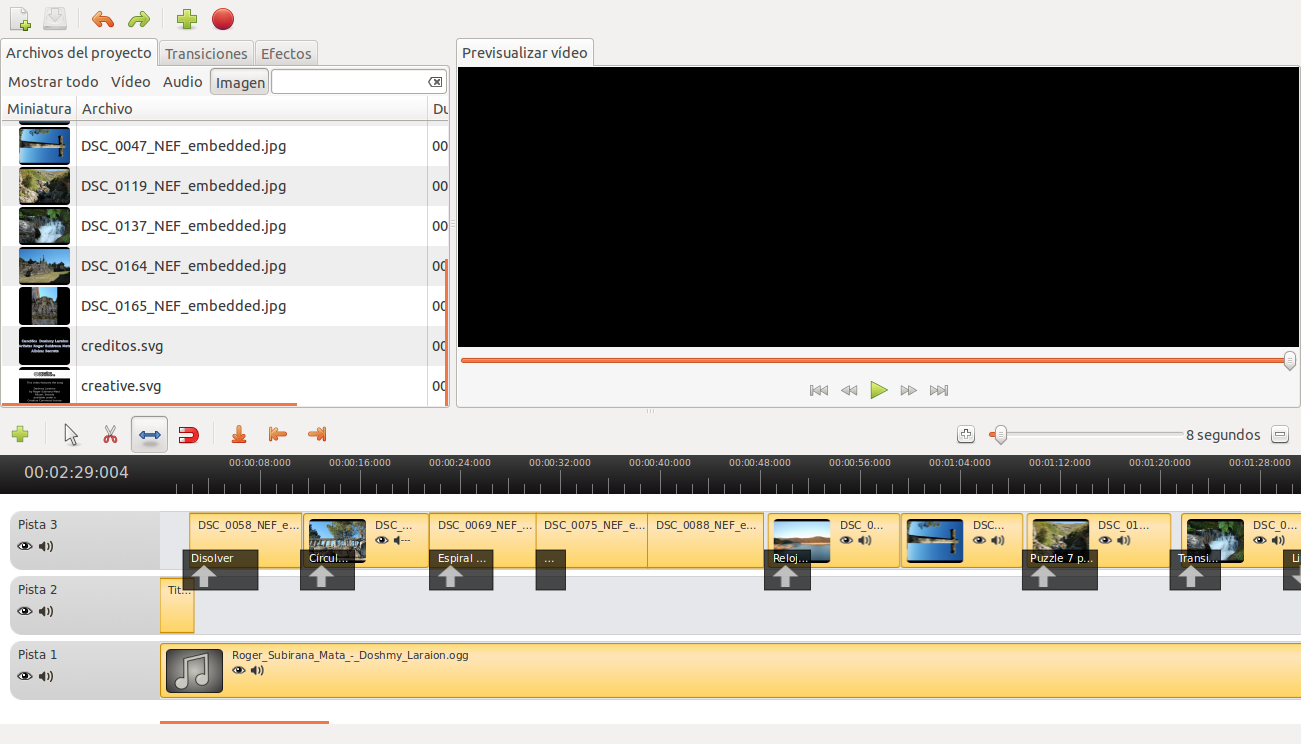Open Export with the red record icon
The height and width of the screenshot is (744, 1301).
222,18
